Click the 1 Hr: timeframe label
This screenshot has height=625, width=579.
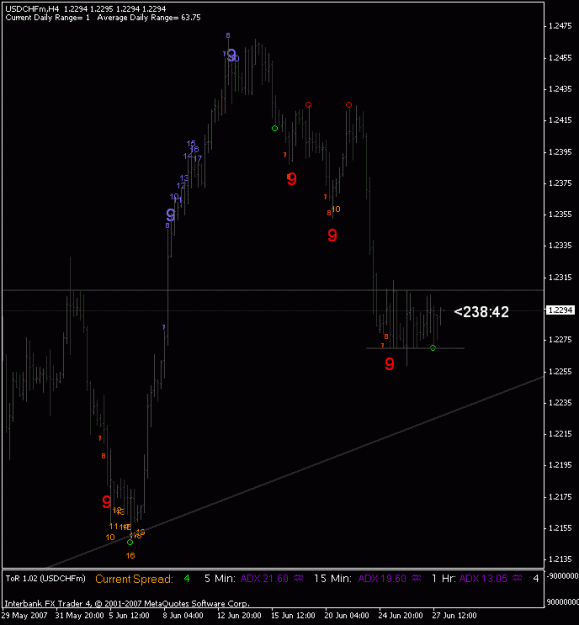pyautogui.click(x=444, y=578)
